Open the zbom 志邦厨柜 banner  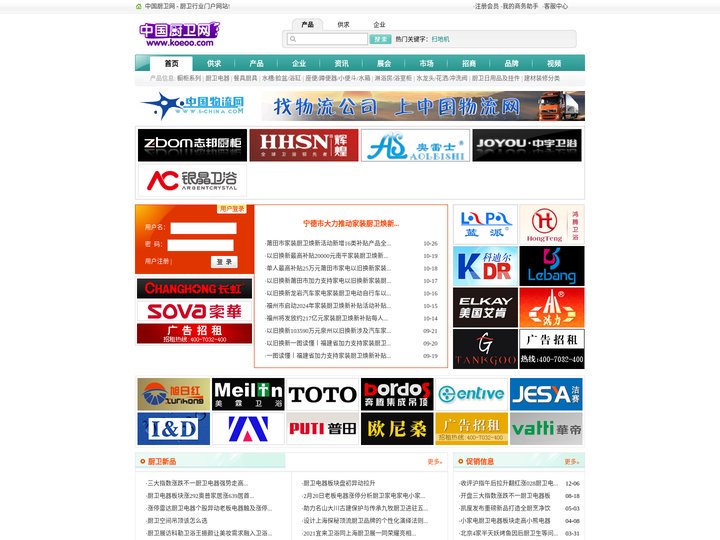pyautogui.click(x=192, y=145)
